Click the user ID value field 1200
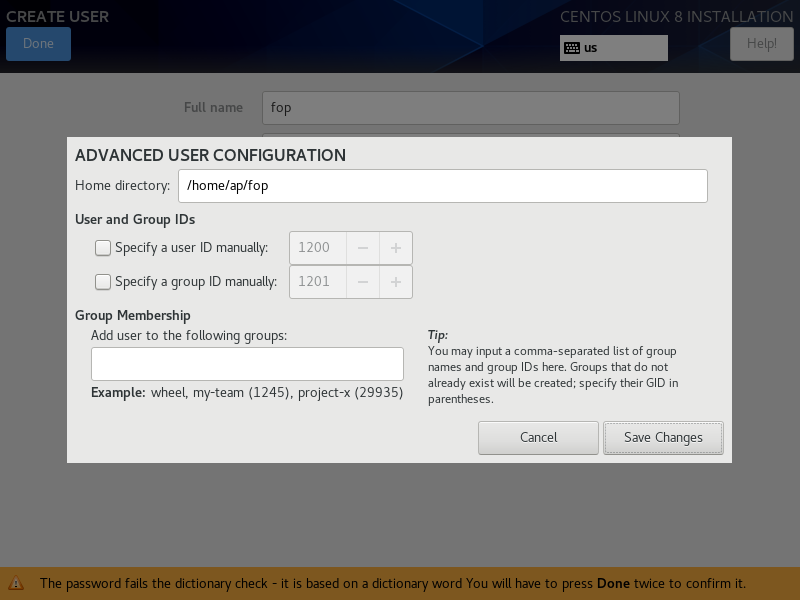800x600 pixels. click(318, 248)
